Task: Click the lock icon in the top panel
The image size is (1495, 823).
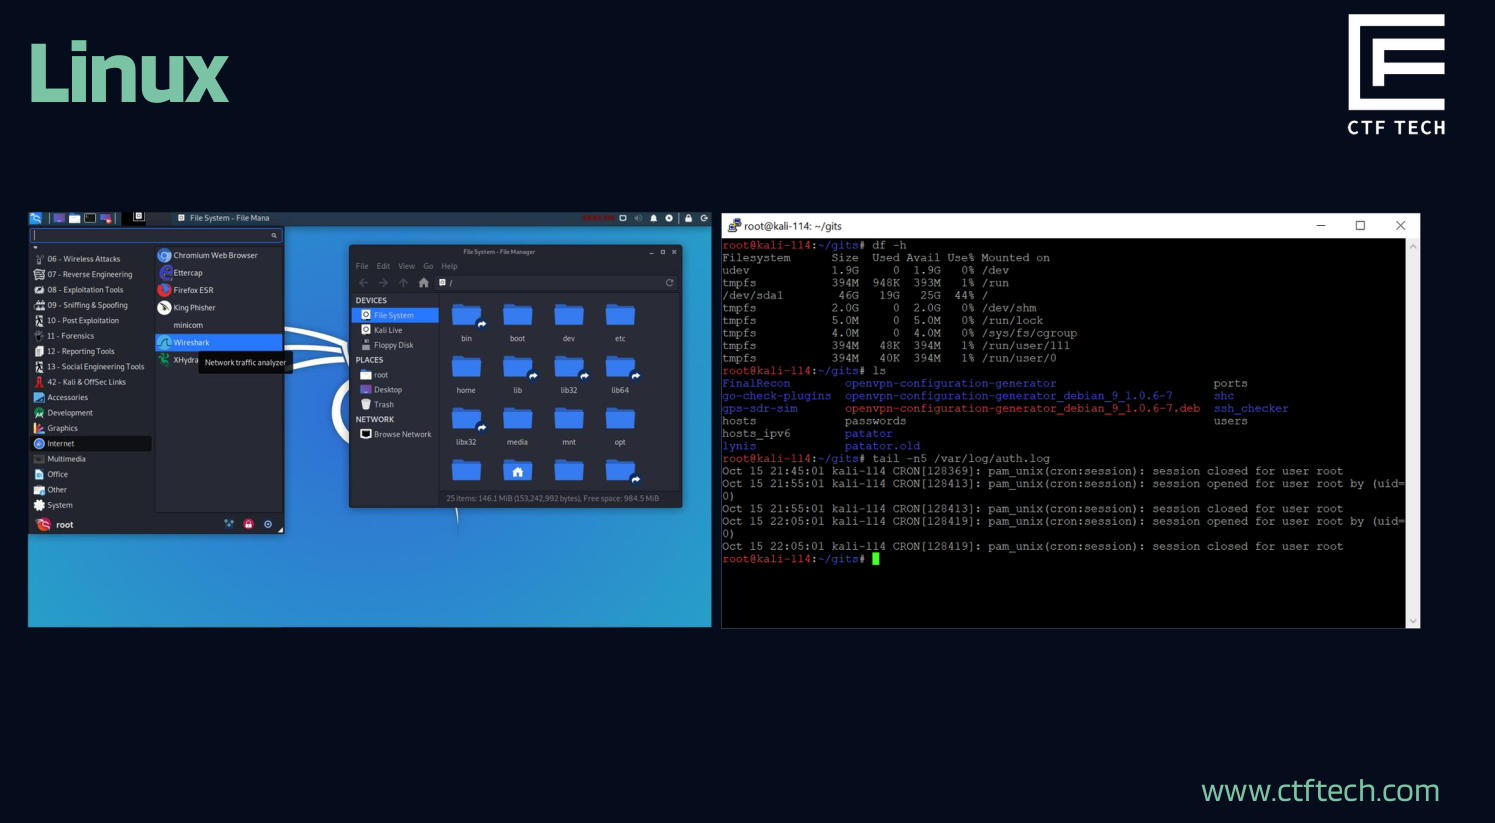Action: pos(688,218)
